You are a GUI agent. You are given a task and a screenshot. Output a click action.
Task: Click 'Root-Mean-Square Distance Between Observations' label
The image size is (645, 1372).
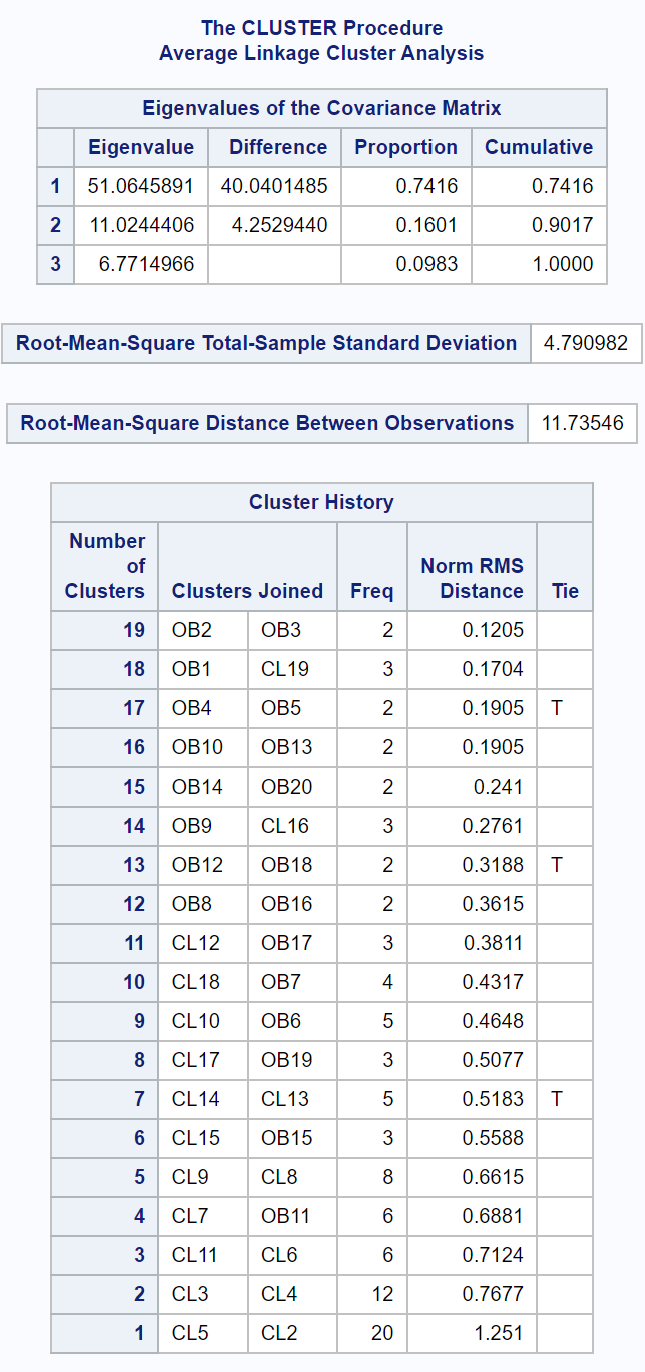coord(268,423)
